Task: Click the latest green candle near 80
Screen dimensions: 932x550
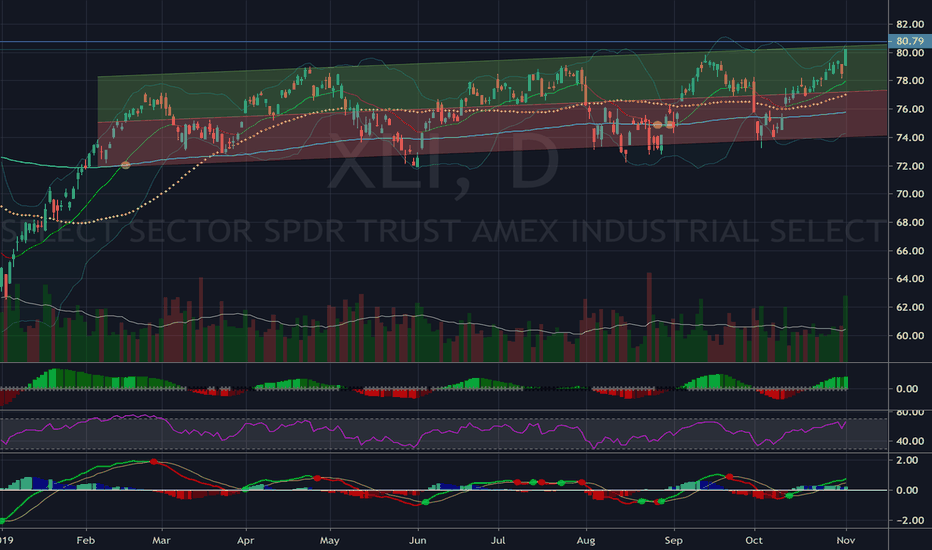Action: click(x=845, y=57)
